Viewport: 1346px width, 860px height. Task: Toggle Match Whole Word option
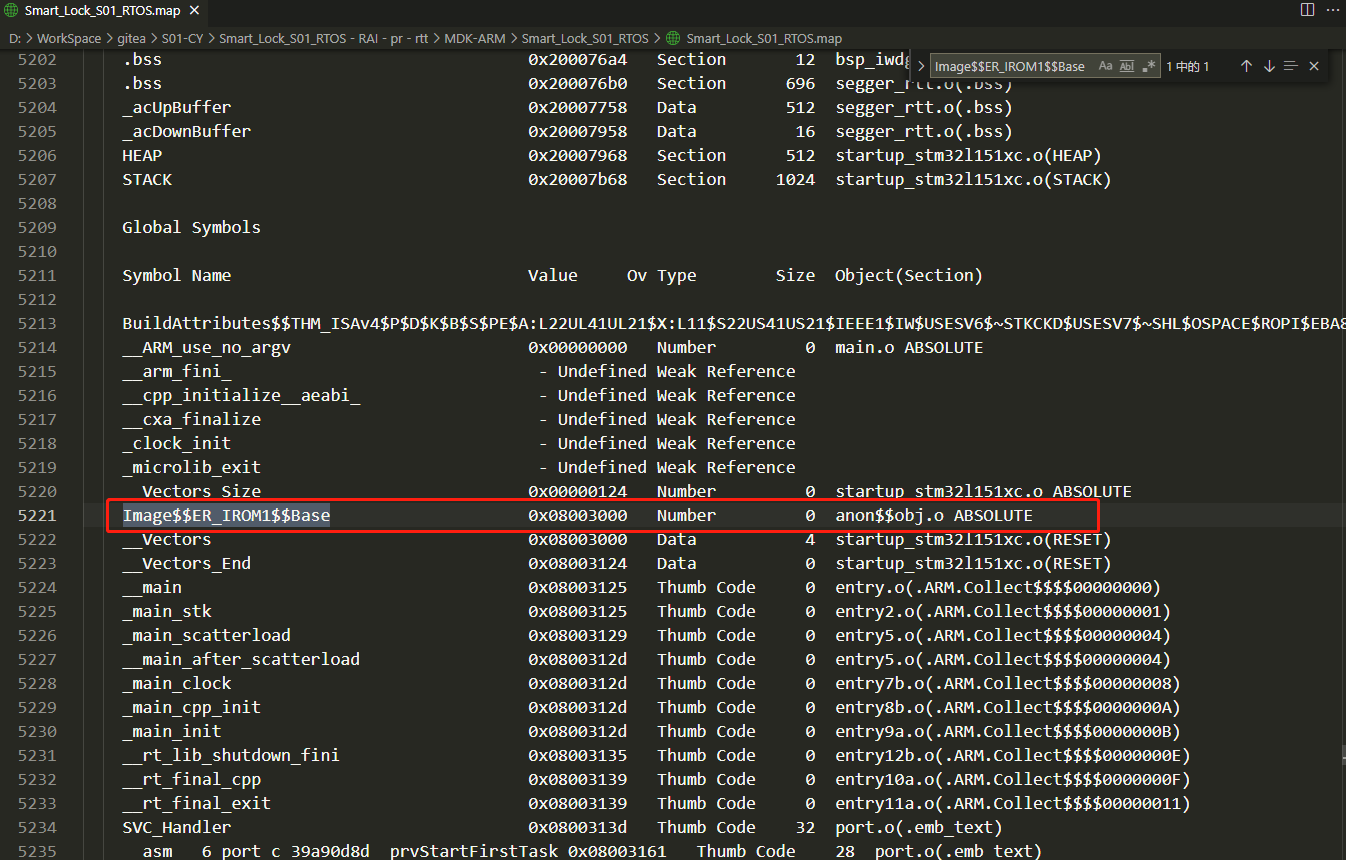pyautogui.click(x=1127, y=66)
